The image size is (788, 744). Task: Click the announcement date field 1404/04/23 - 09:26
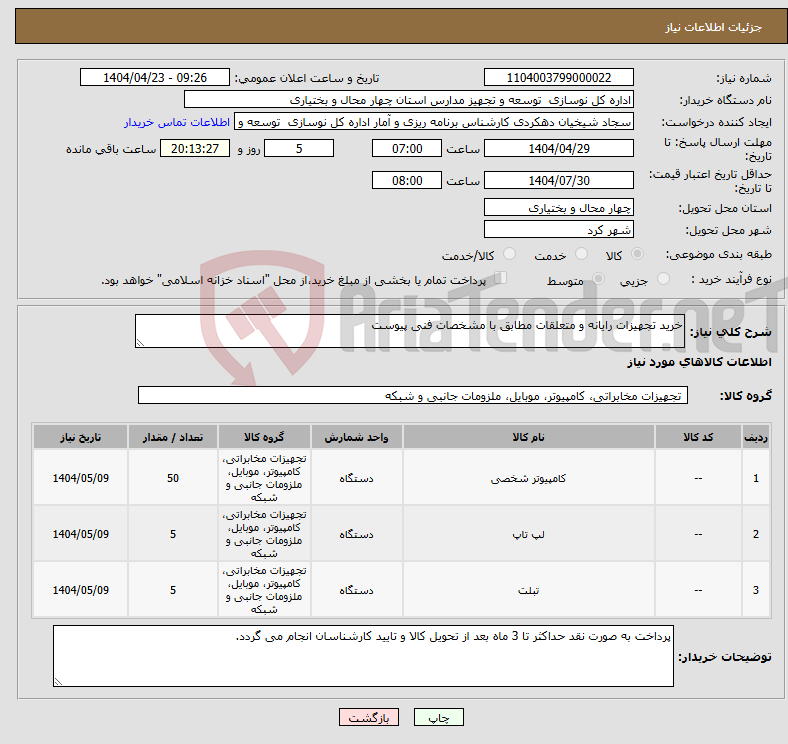tap(155, 77)
